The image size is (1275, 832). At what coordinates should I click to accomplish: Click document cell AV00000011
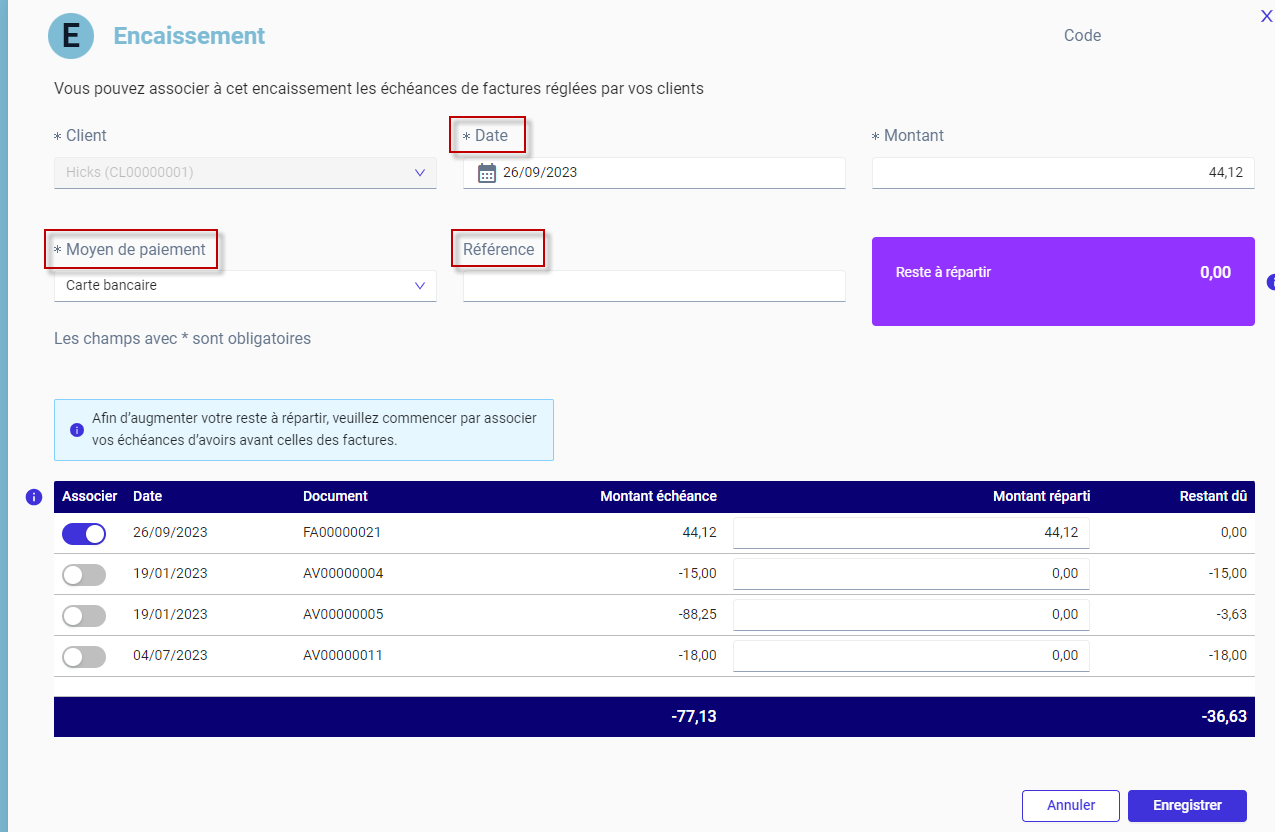pyautogui.click(x=343, y=655)
